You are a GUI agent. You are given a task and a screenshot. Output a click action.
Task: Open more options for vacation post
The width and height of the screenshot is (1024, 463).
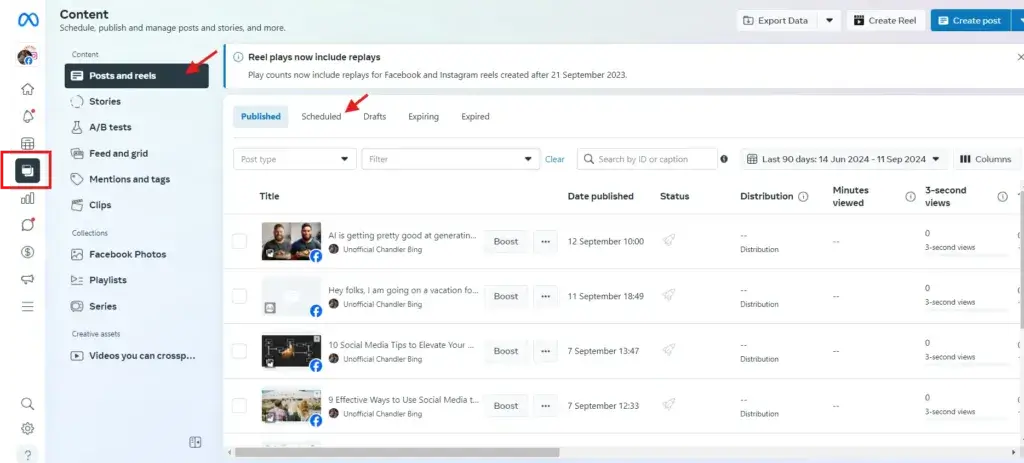pos(545,296)
